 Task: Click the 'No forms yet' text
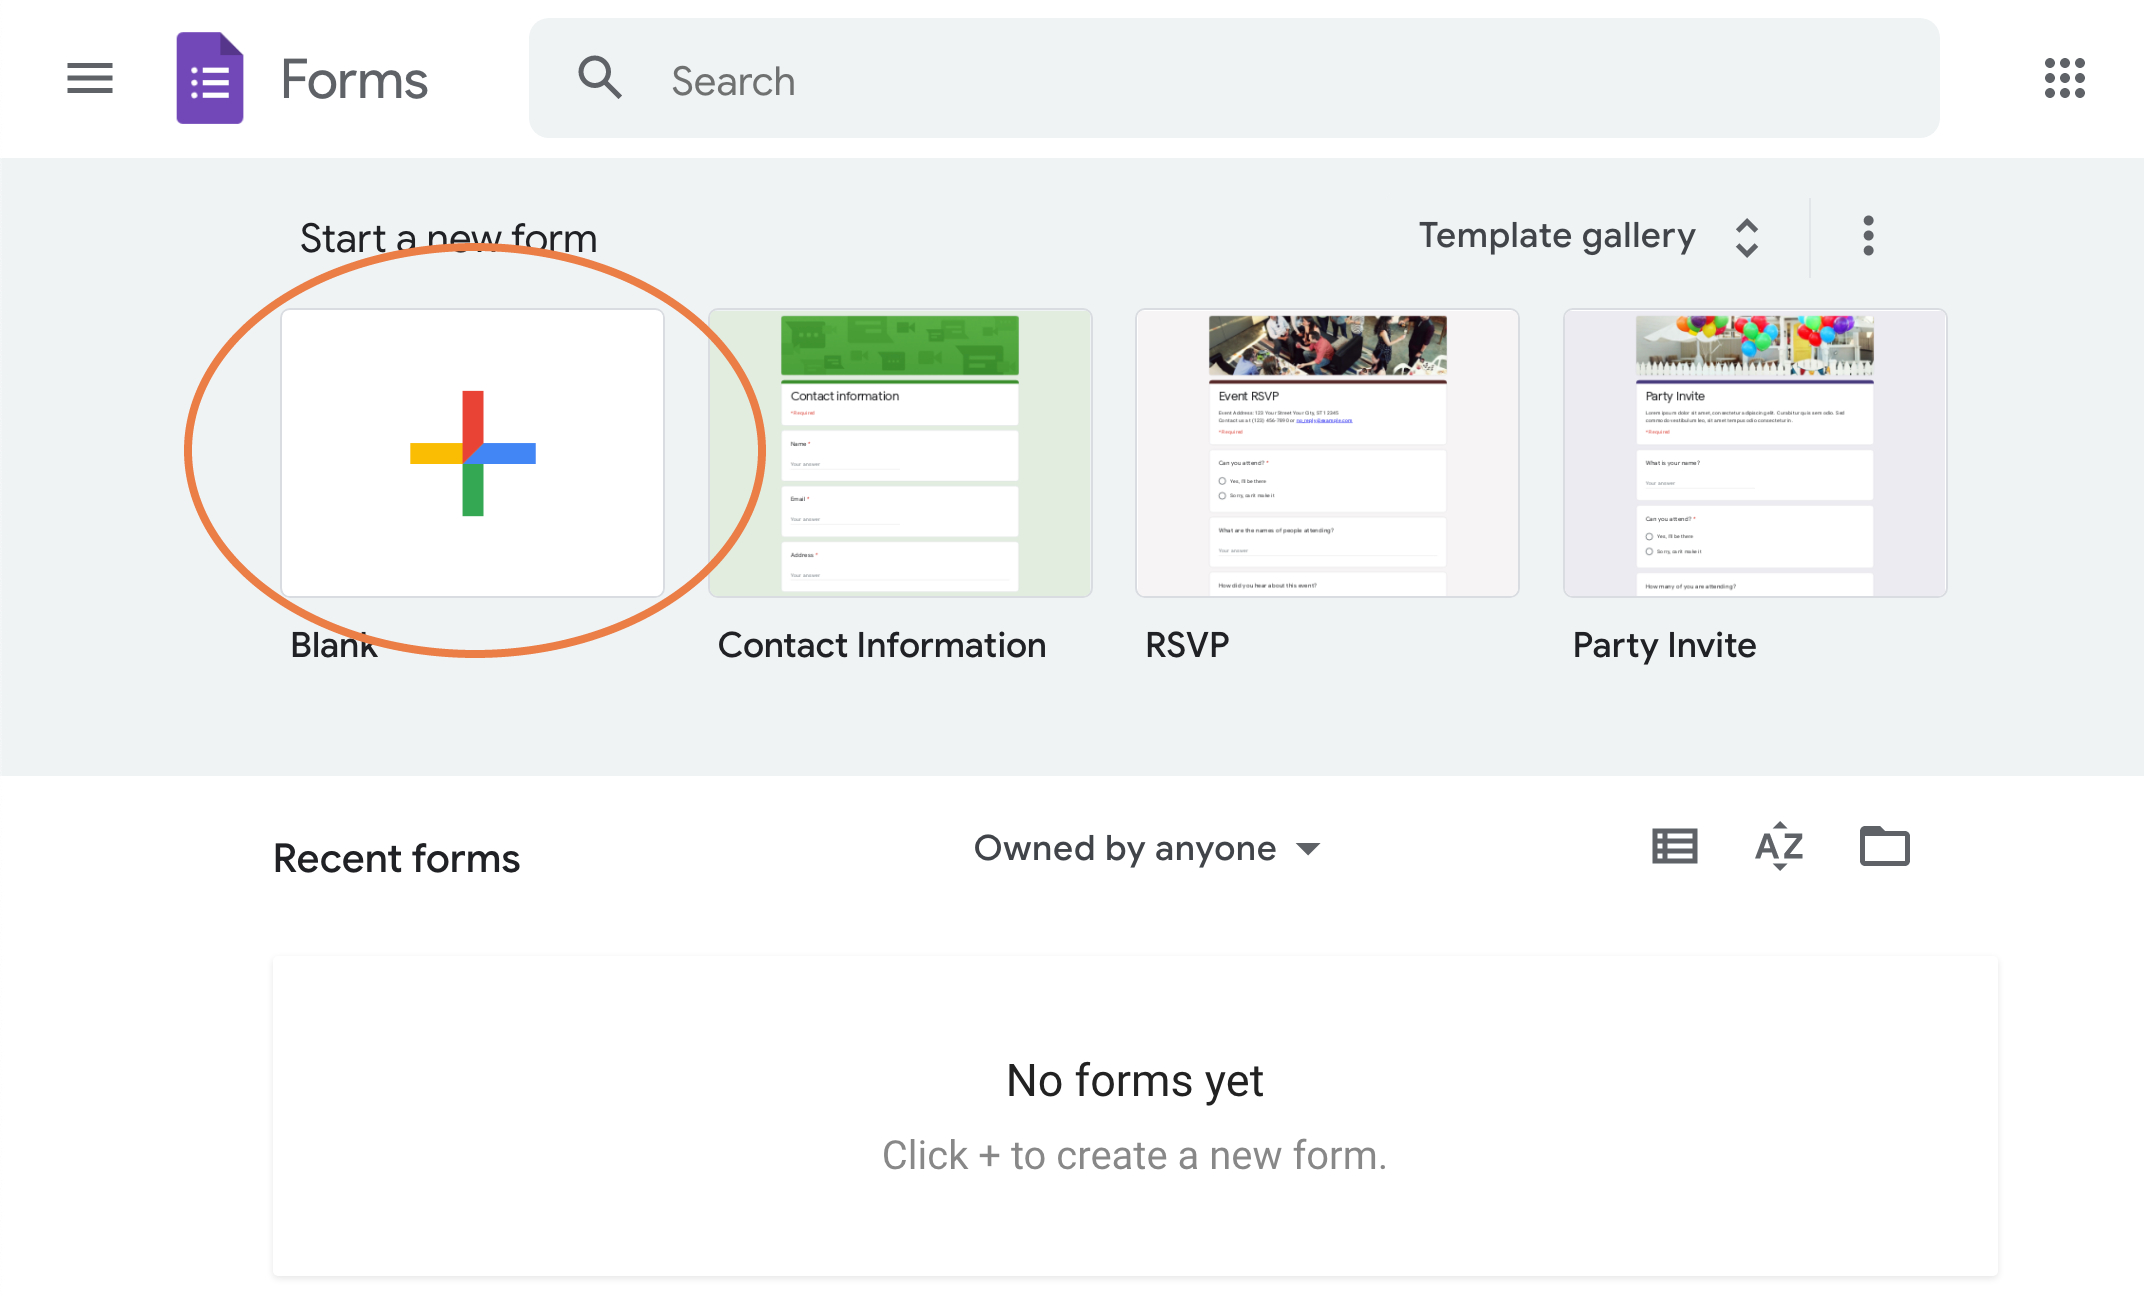tap(1135, 1081)
